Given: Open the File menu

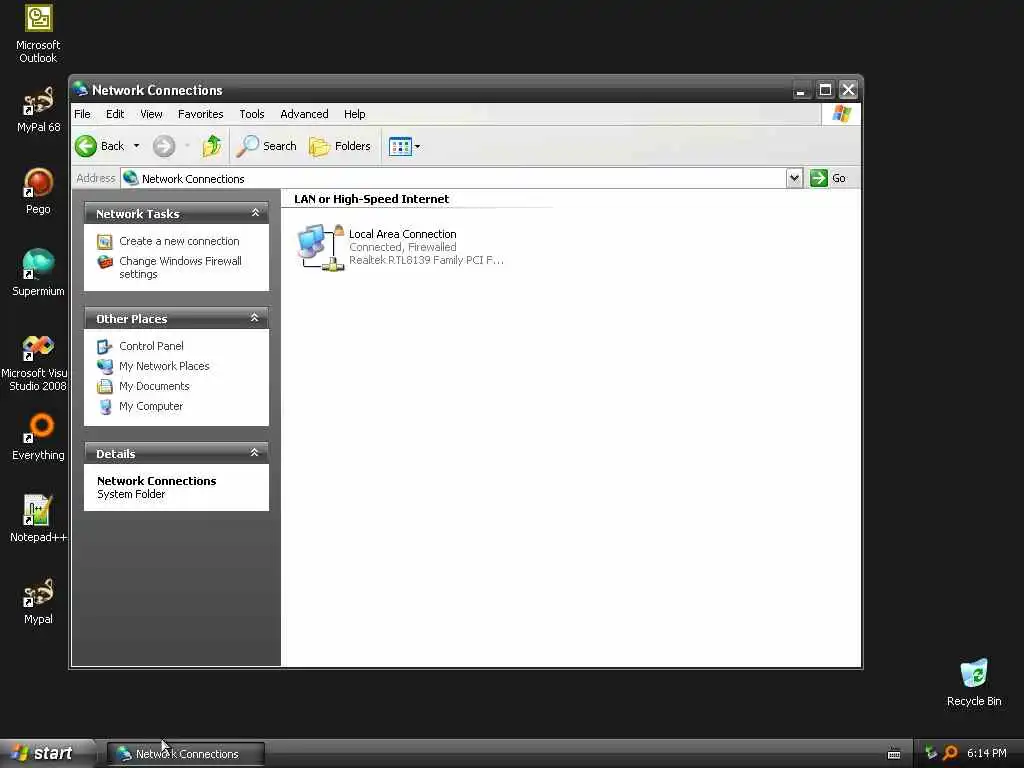Looking at the screenshot, I should pos(82,114).
